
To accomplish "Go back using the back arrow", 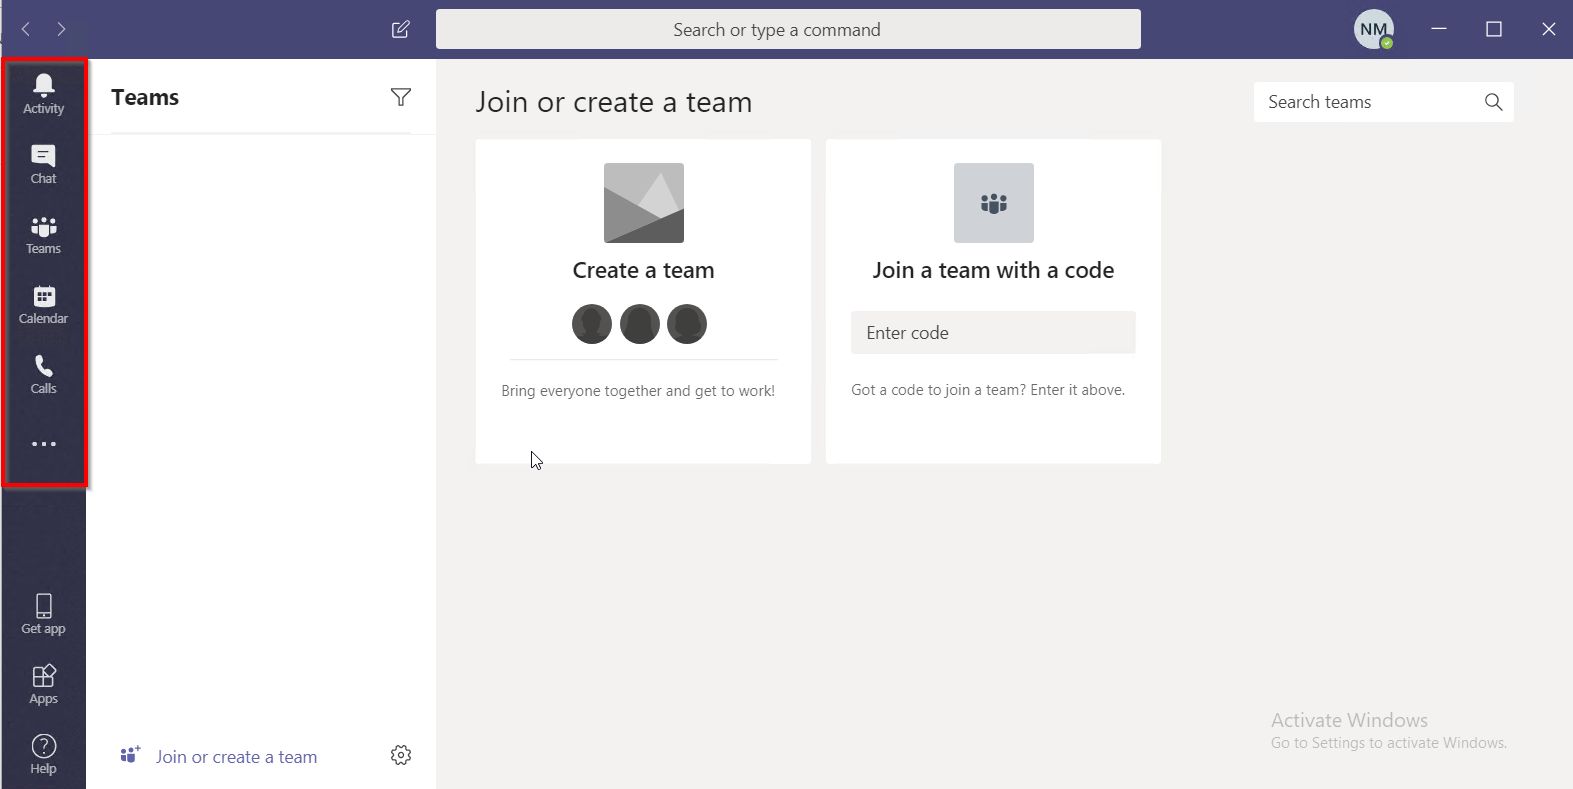I will pyautogui.click(x=26, y=29).
